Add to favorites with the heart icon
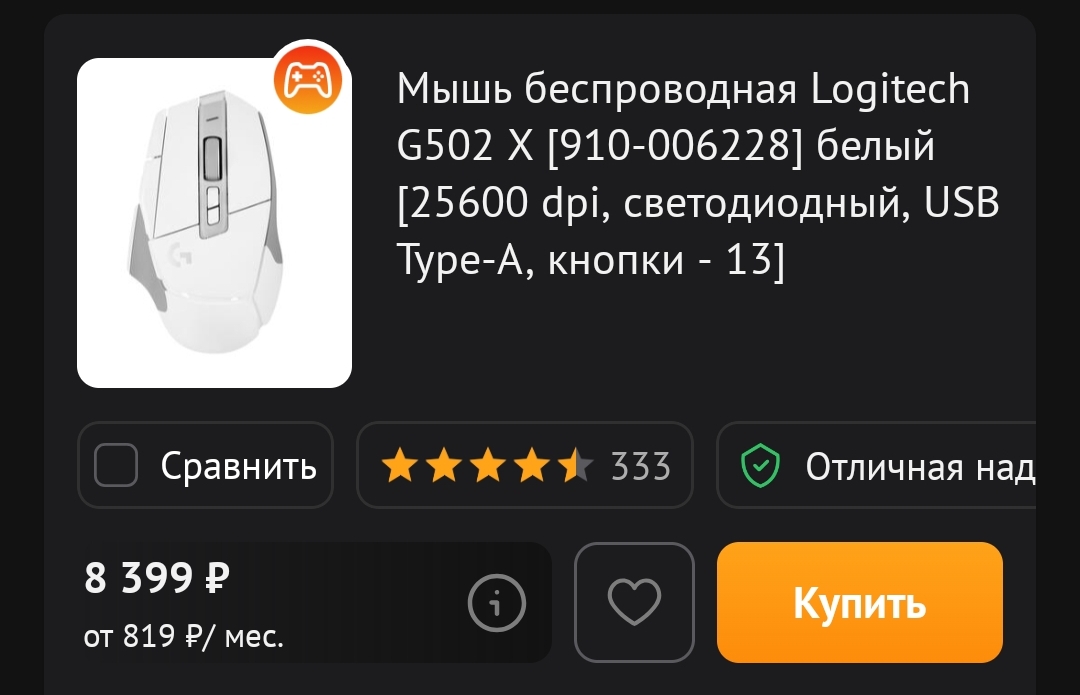Image resolution: width=1080 pixels, height=695 pixels. pyautogui.click(x=634, y=603)
